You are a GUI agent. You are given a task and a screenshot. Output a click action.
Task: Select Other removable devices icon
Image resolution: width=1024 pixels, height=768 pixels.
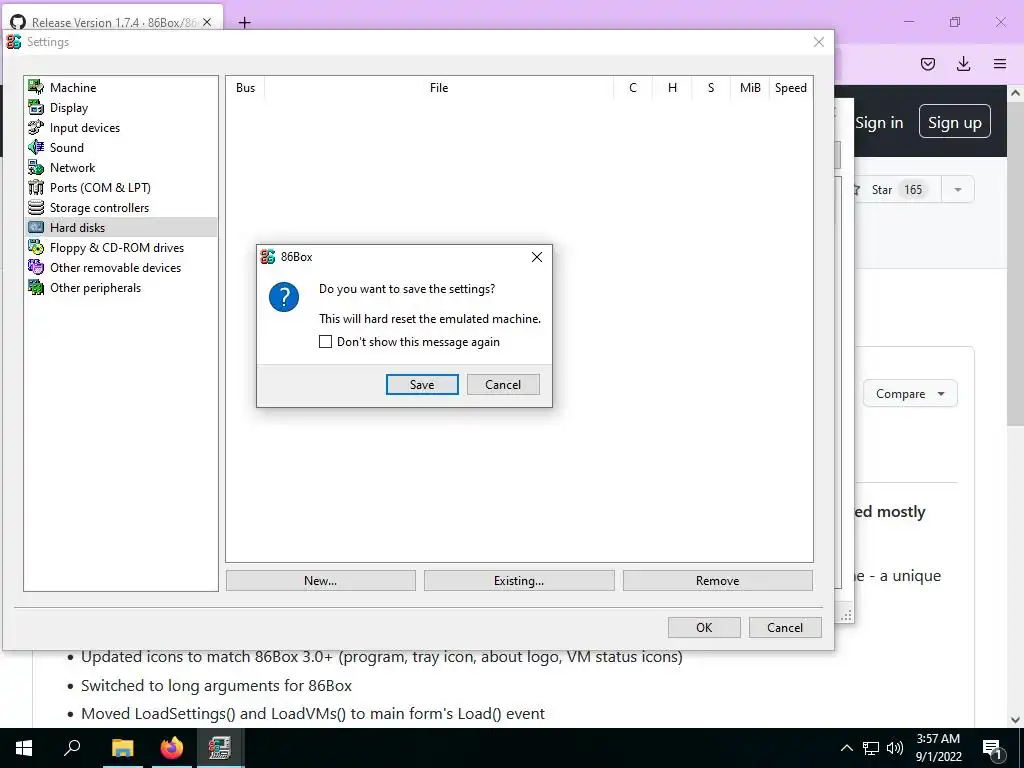click(36, 268)
